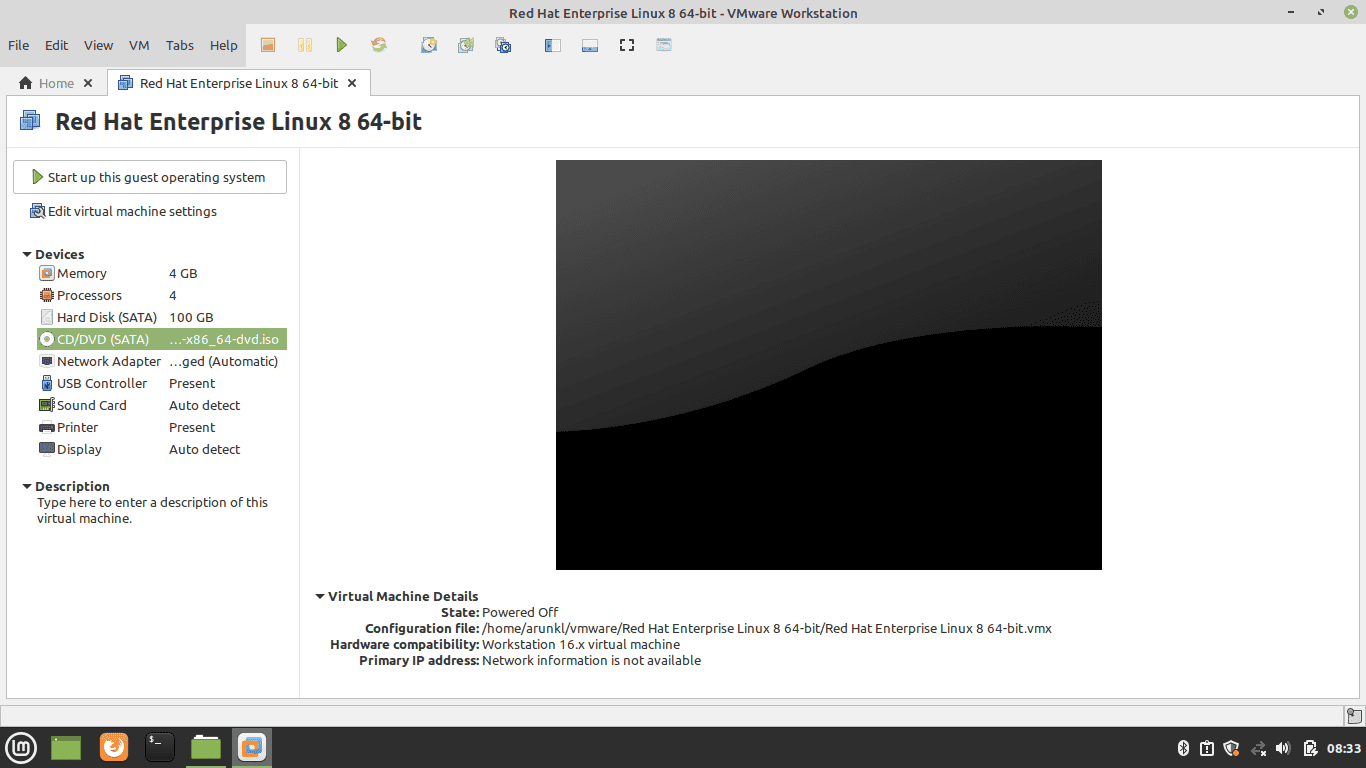Click the configuration file path text
The height and width of the screenshot is (768, 1366).
pyautogui.click(x=767, y=628)
